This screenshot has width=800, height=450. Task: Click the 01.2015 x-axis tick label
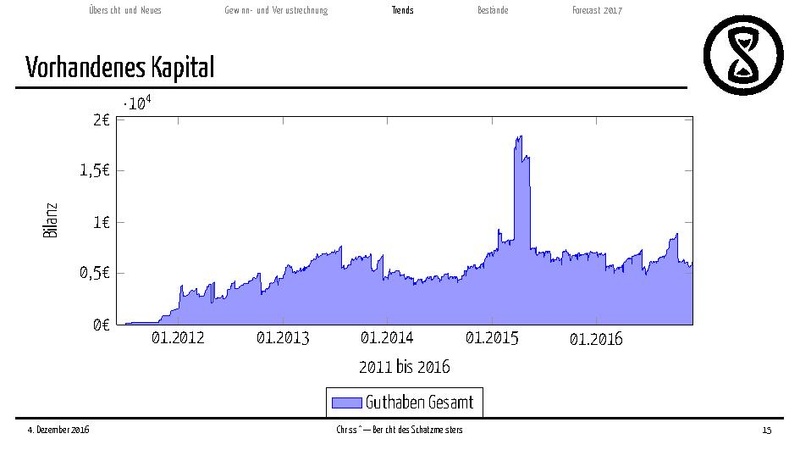pos(491,339)
